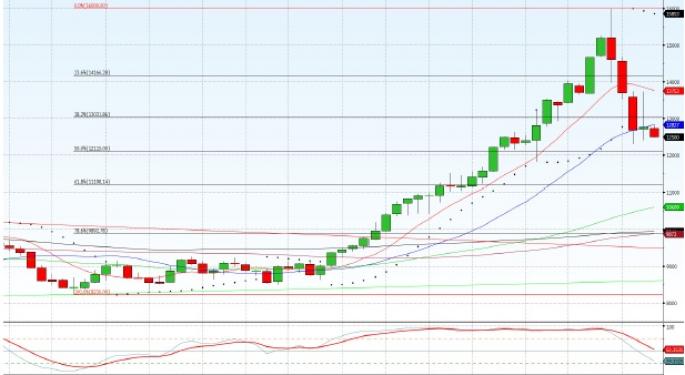Select the 23.6% Fibonacci level label
This screenshot has width=685, height=375.
pyautogui.click(x=92, y=73)
